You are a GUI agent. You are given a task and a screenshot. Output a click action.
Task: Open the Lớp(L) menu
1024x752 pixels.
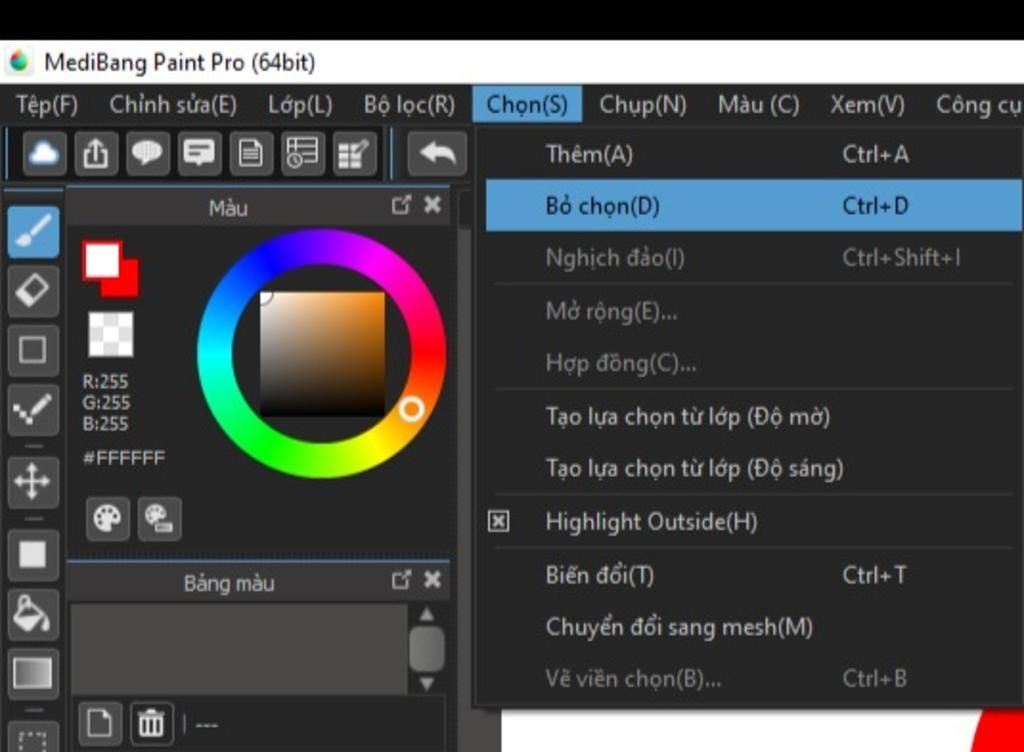pyautogui.click(x=300, y=104)
